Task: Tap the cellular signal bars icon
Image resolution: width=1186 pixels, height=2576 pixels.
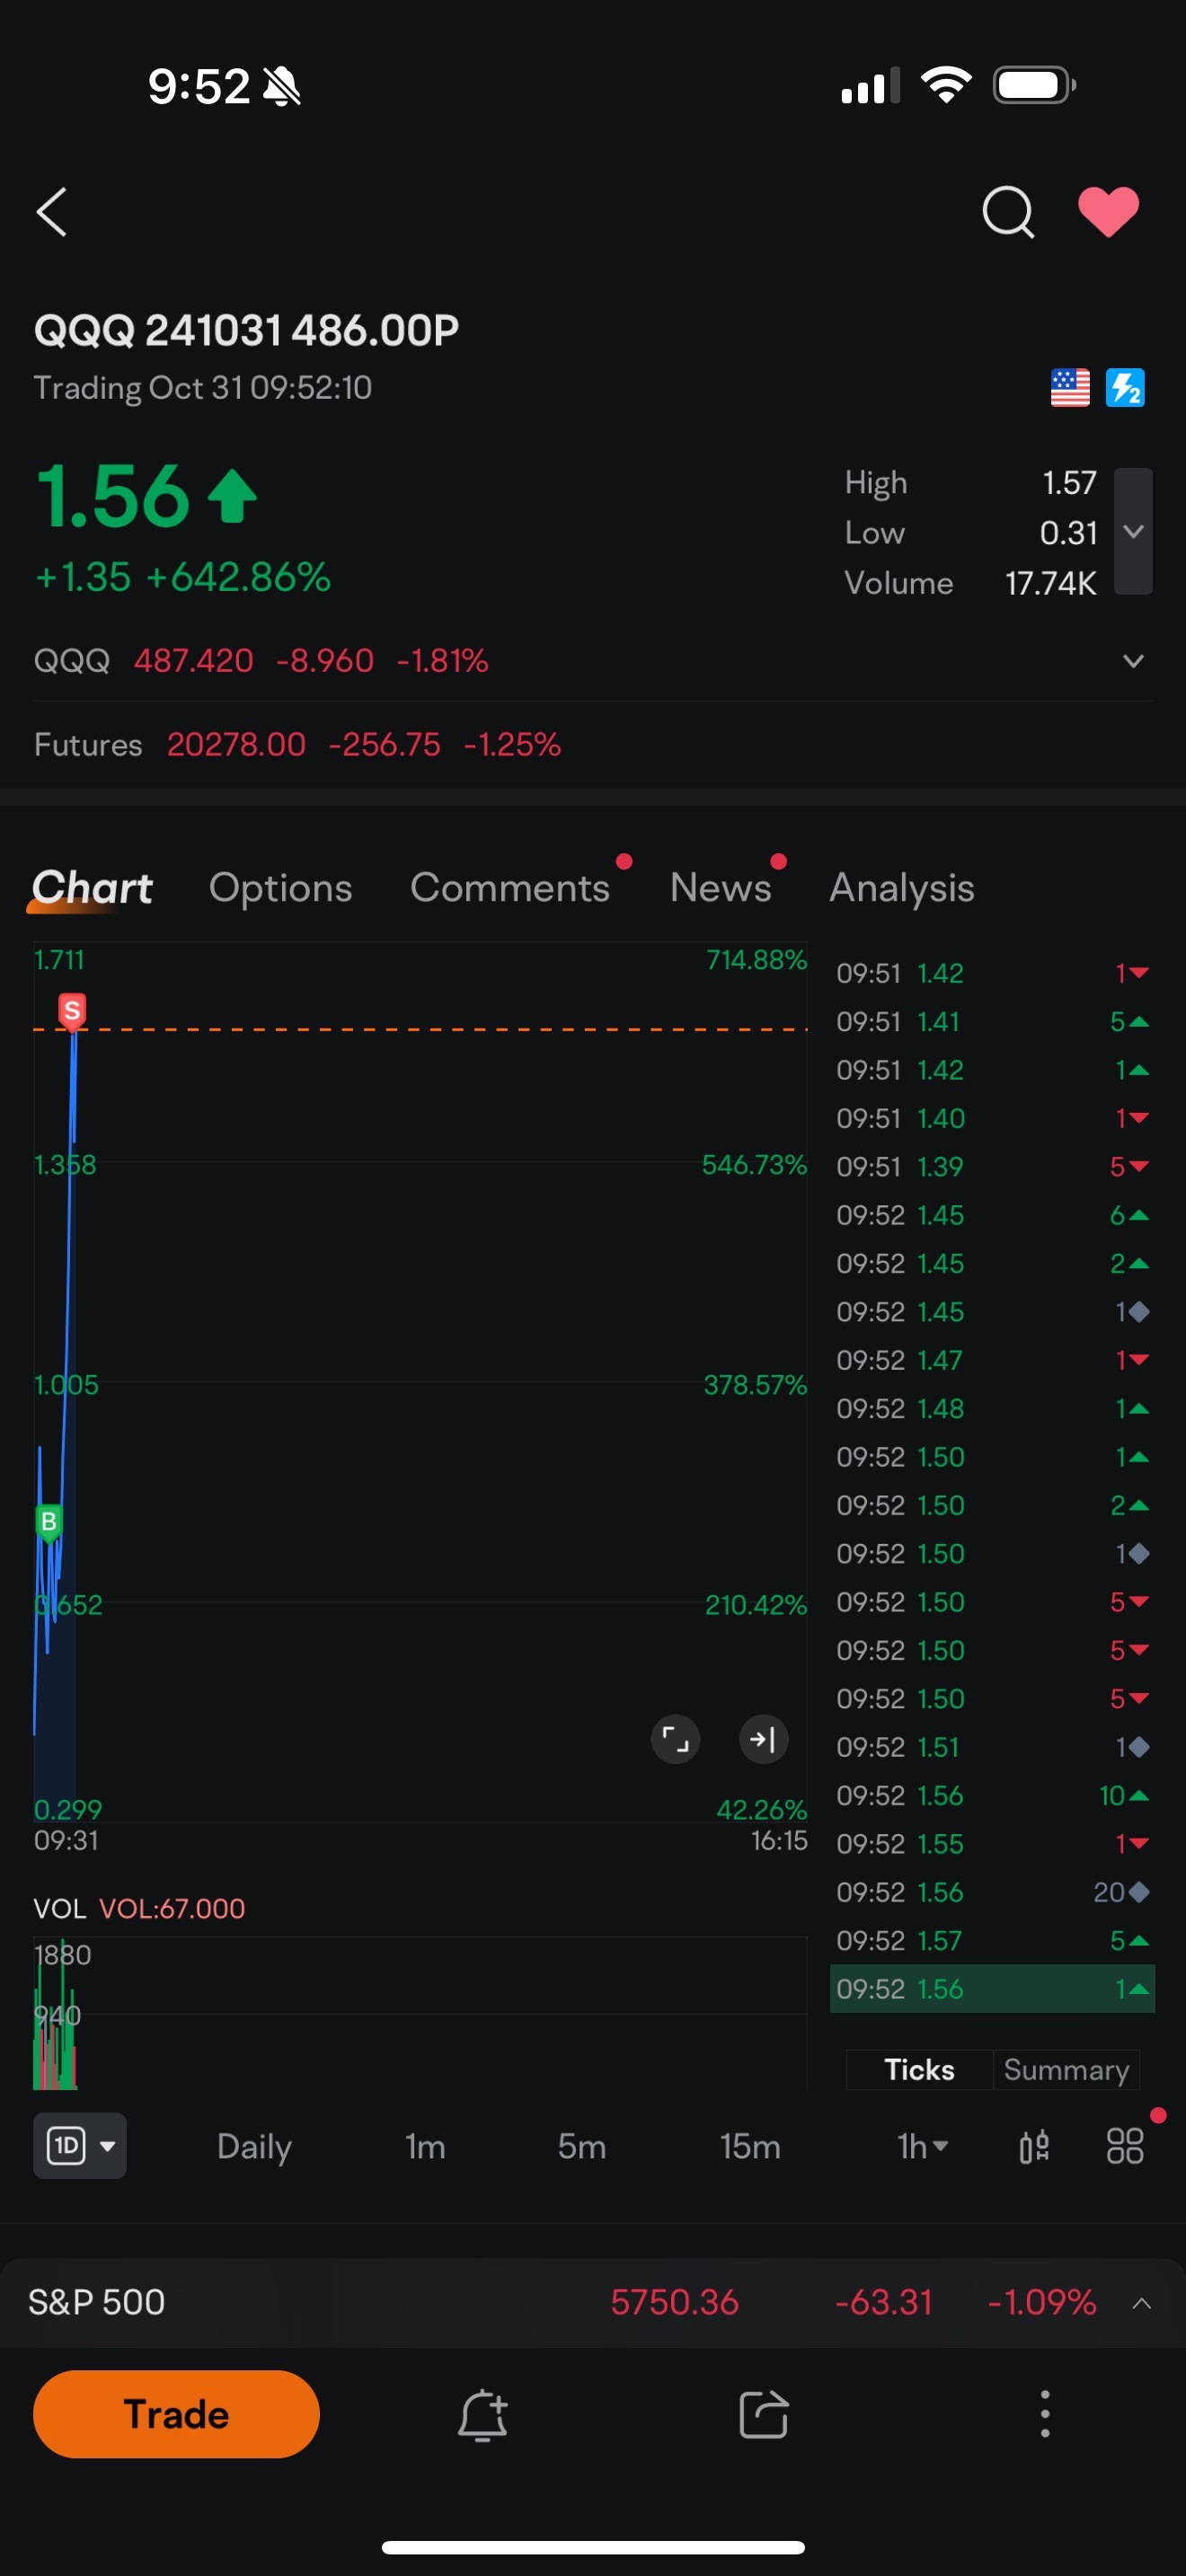Action: point(870,86)
